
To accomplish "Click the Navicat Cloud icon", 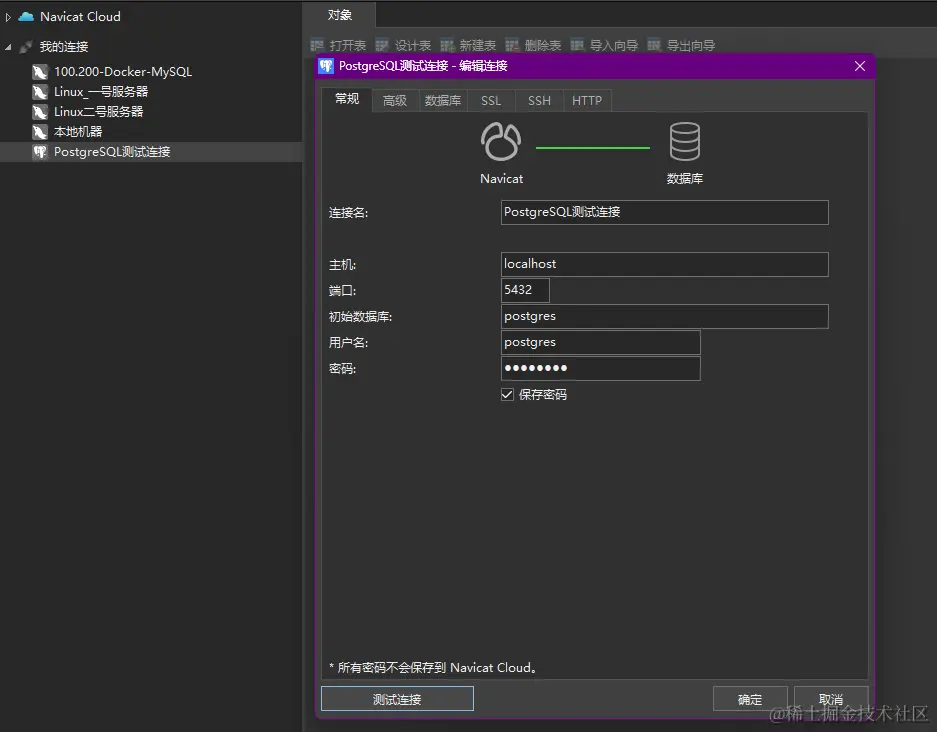I will click(x=26, y=17).
